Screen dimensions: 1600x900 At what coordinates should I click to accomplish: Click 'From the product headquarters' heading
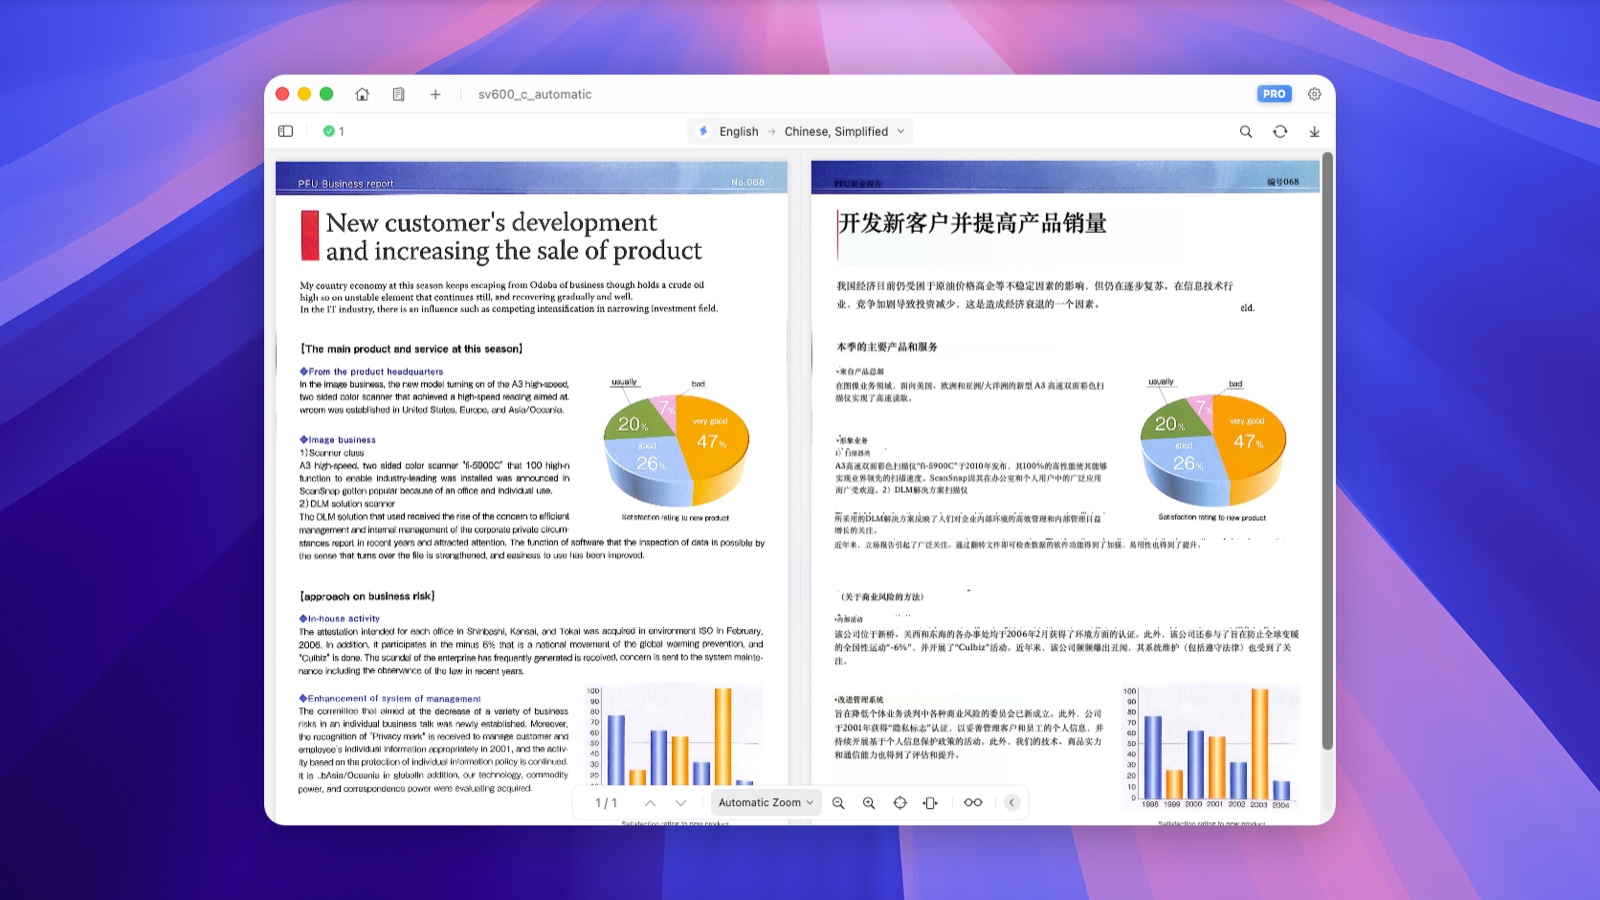point(371,371)
